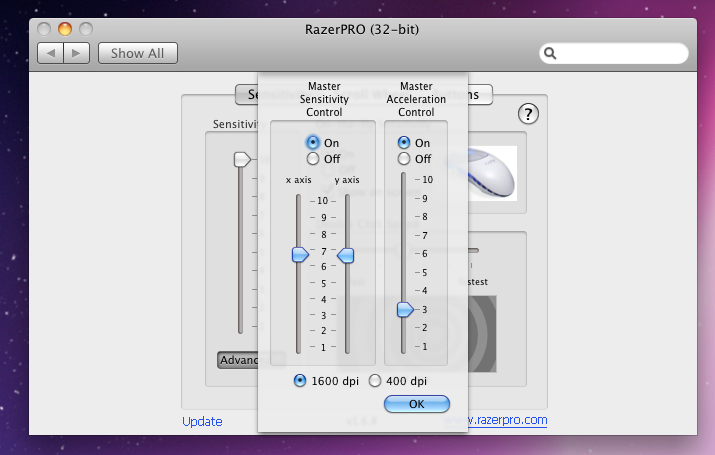Switch to the Buttons tab

click(480, 95)
